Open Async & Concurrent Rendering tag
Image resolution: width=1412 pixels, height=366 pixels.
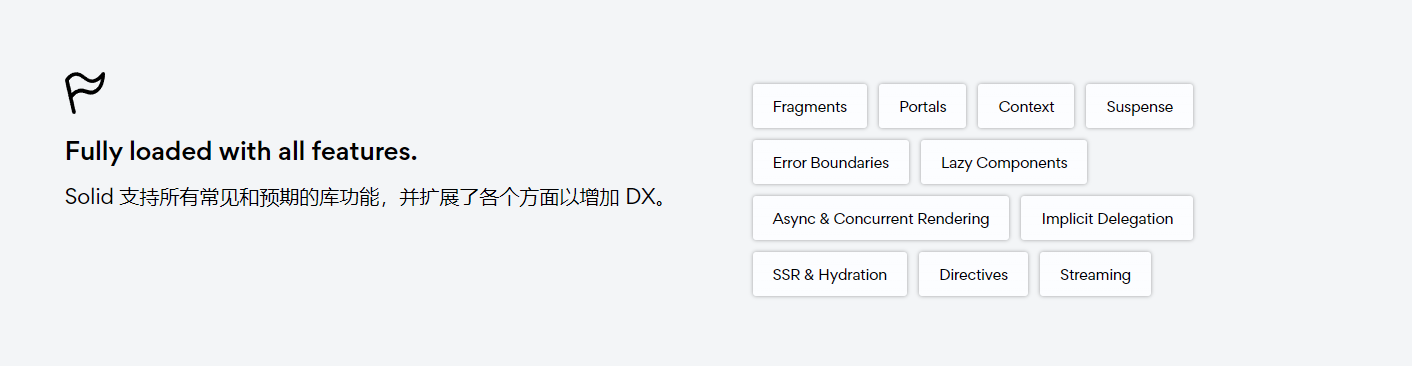(881, 218)
